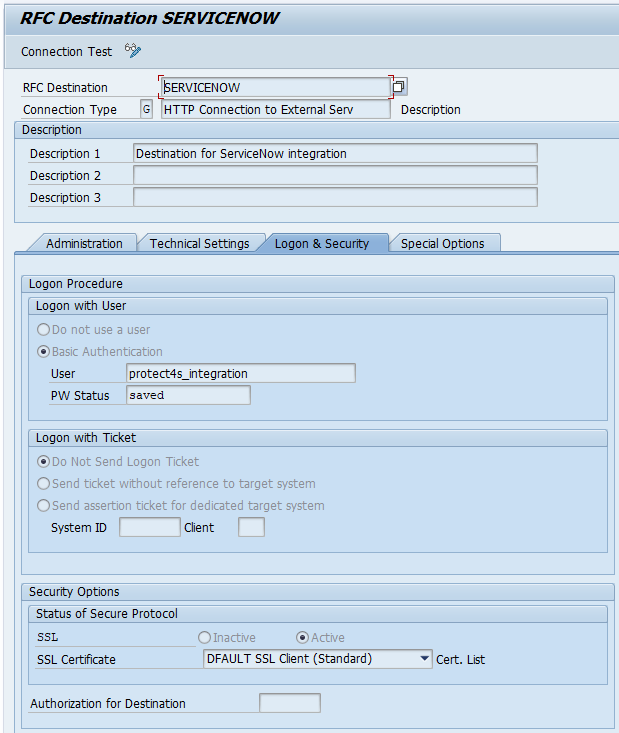Click the Logon Procedure group header
Screen dimensions: 619x733
(x=318, y=284)
